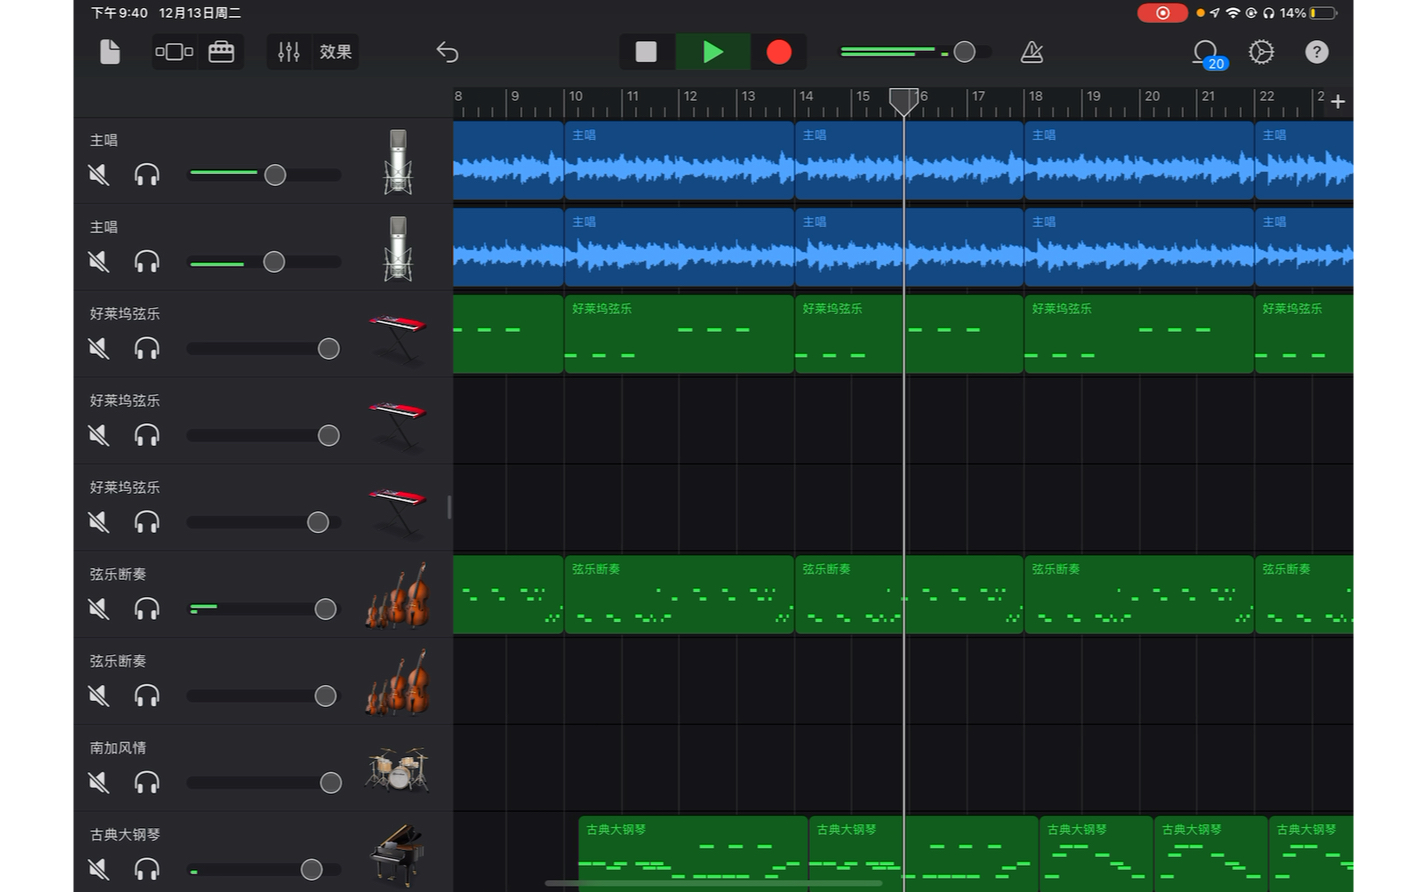Open the instrument browser button

click(x=221, y=52)
